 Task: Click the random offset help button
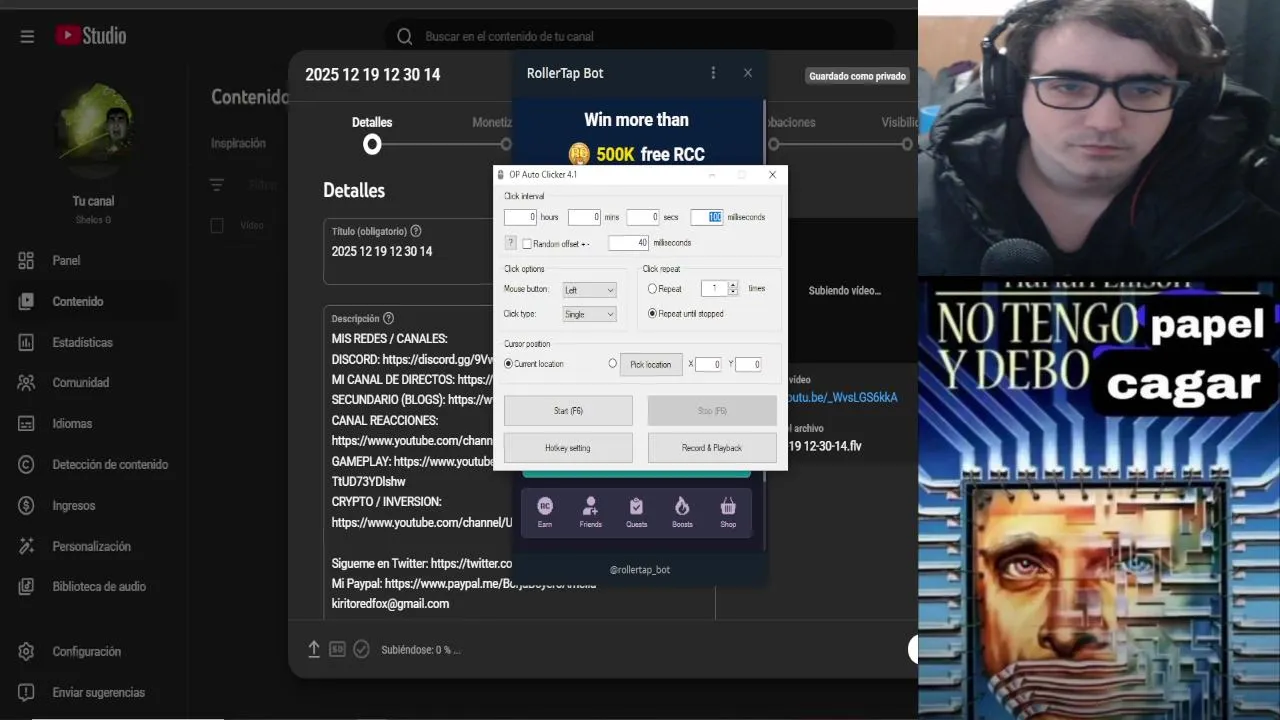point(510,243)
